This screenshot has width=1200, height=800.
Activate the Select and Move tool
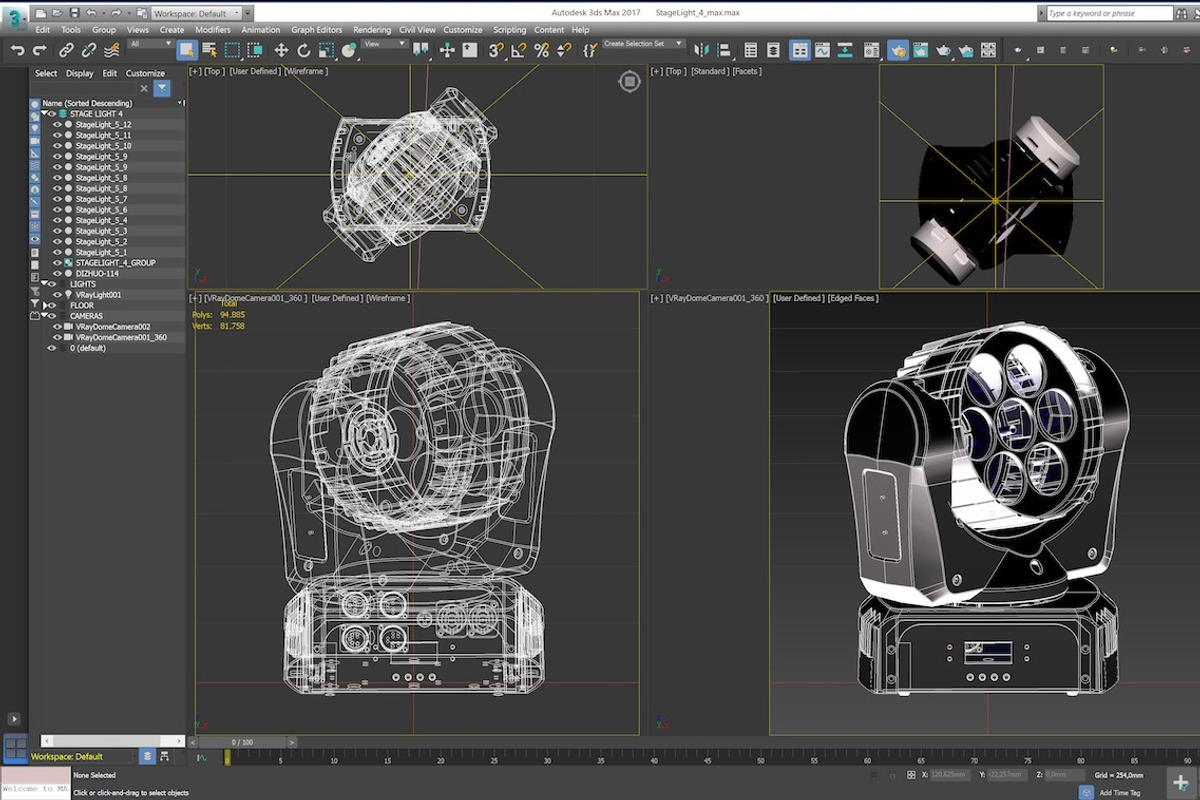pyautogui.click(x=281, y=50)
